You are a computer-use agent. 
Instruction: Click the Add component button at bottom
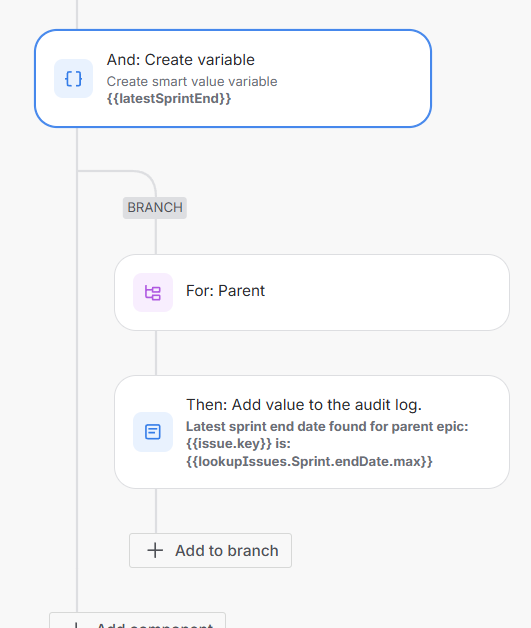(x=137, y=620)
